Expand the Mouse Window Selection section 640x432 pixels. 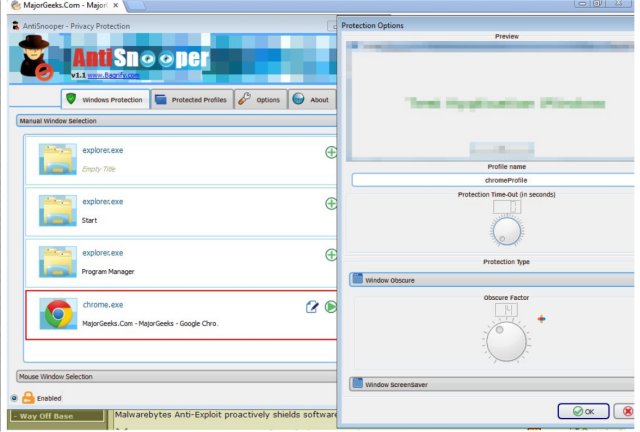[x=176, y=376]
